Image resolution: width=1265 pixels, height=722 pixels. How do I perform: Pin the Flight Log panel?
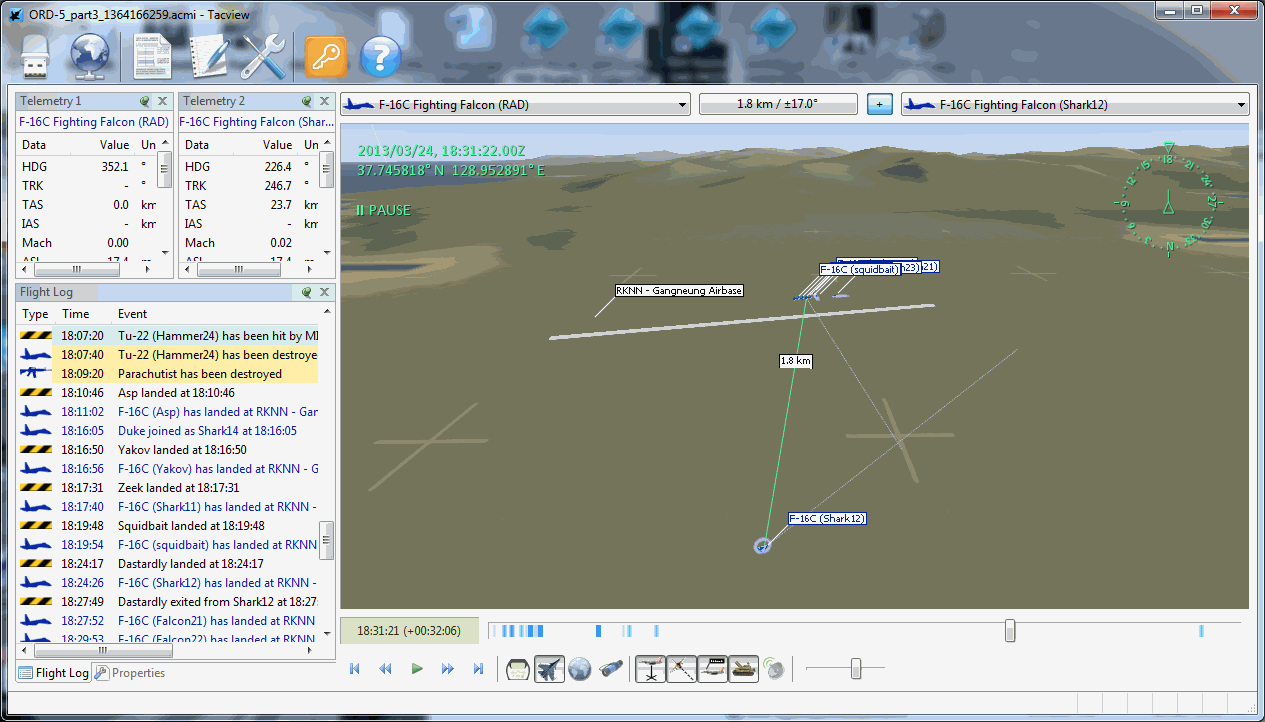[308, 292]
